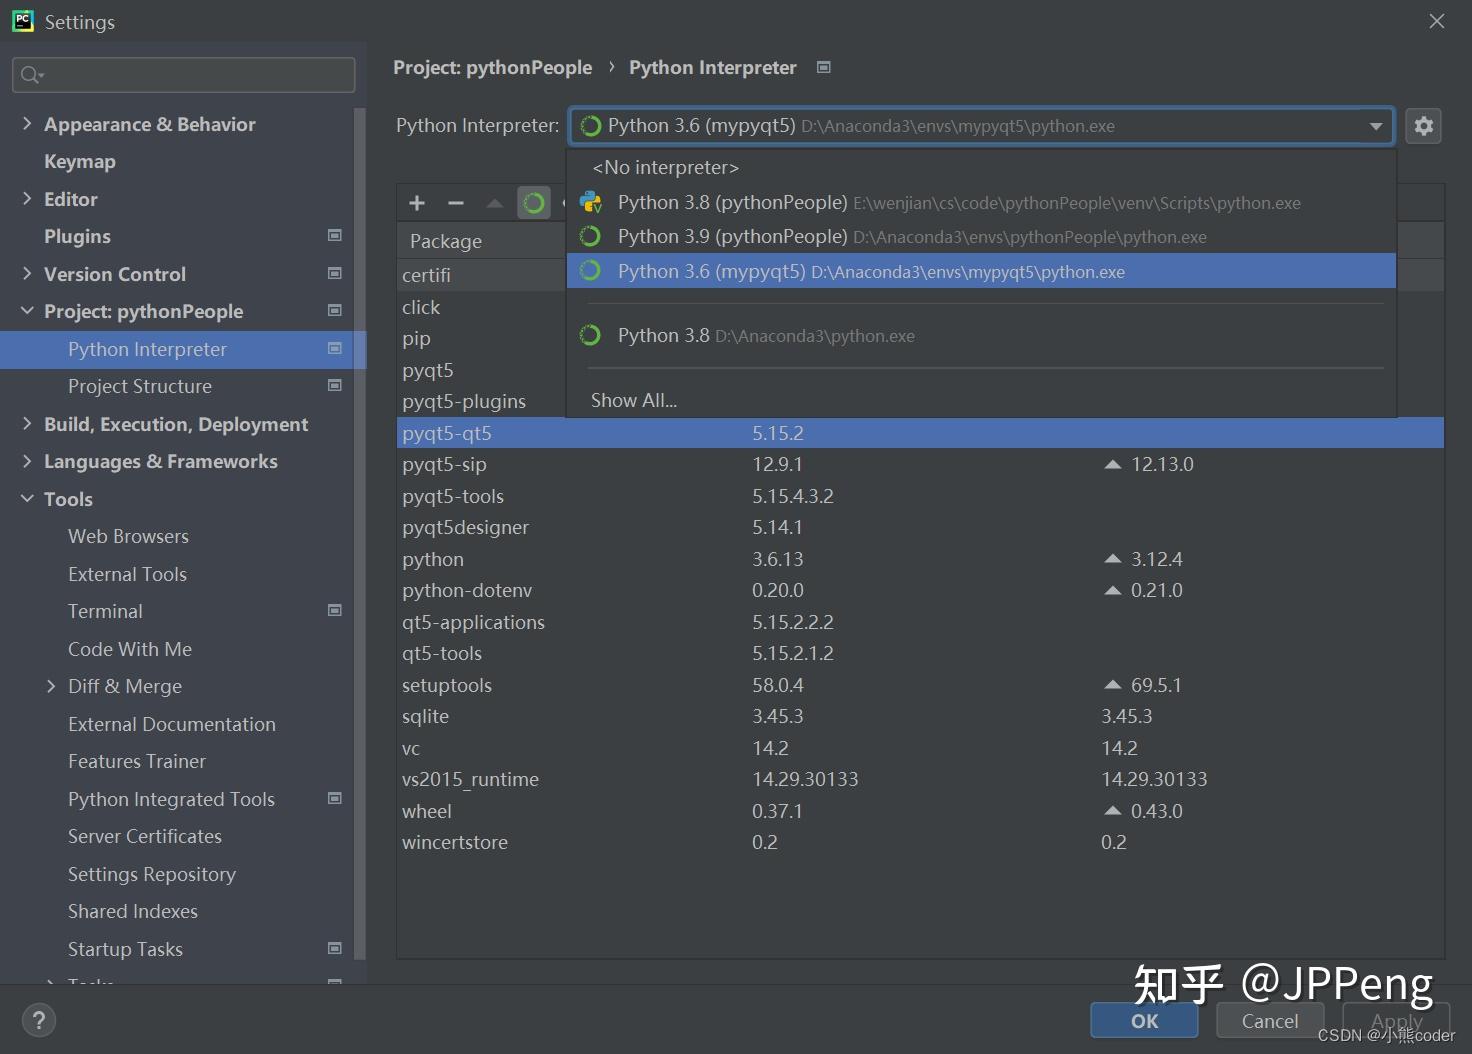Image resolution: width=1472 pixels, height=1054 pixels.
Task: Choose the <No interpreter> option
Action: coord(664,167)
